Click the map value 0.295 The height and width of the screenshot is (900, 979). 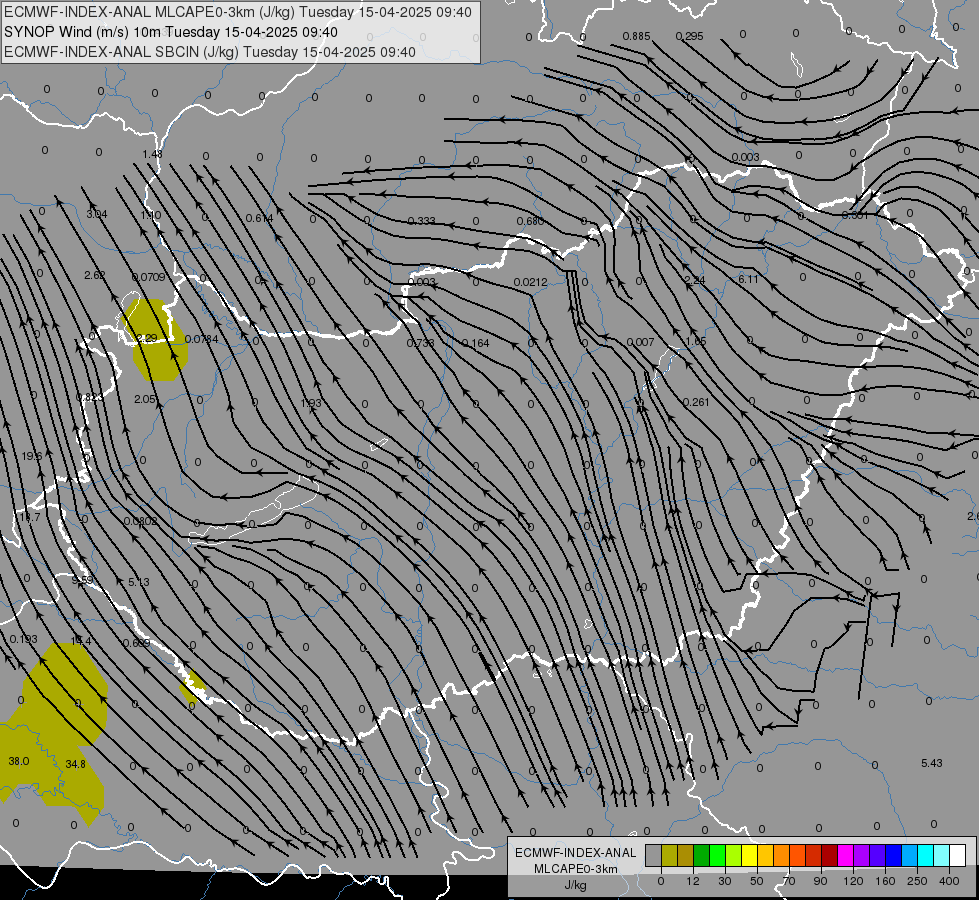pos(689,36)
